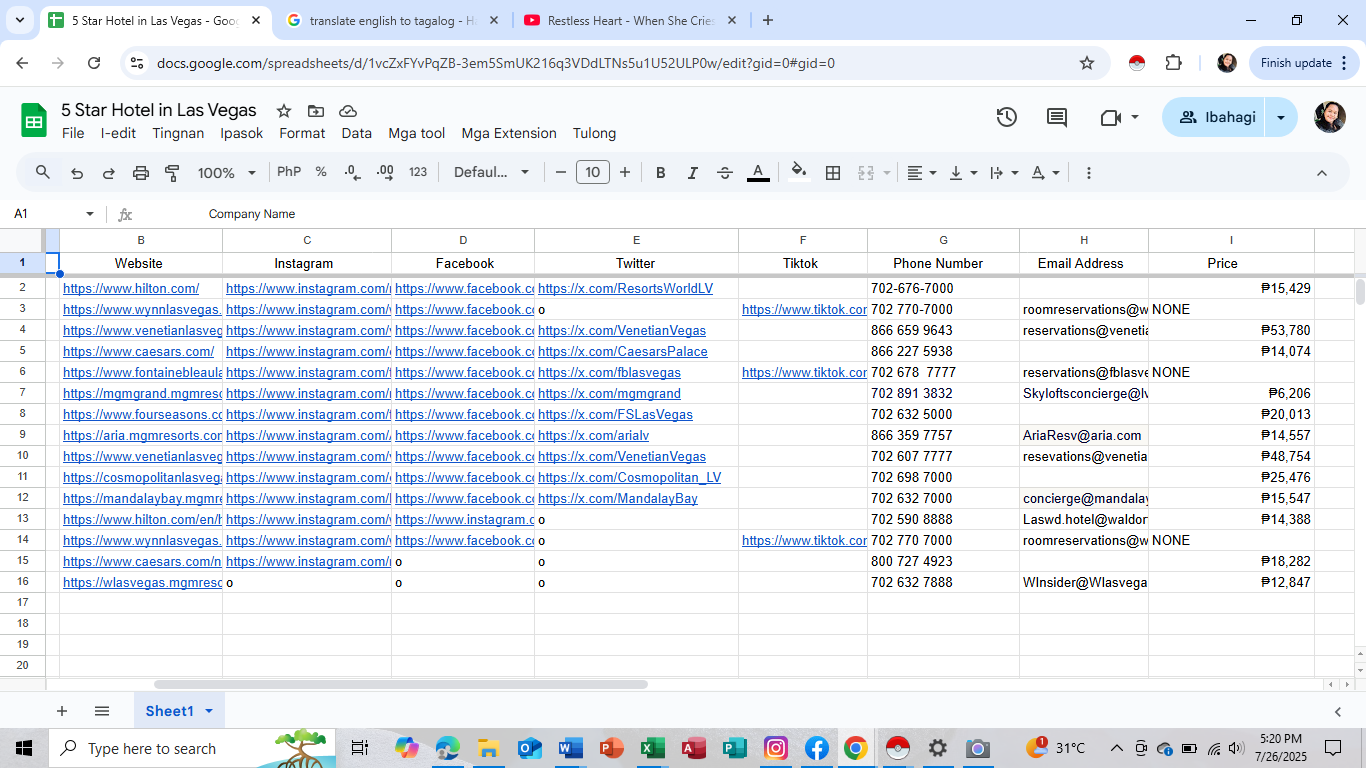The height and width of the screenshot is (768, 1366).
Task: Open the borders menu
Action: [833, 173]
